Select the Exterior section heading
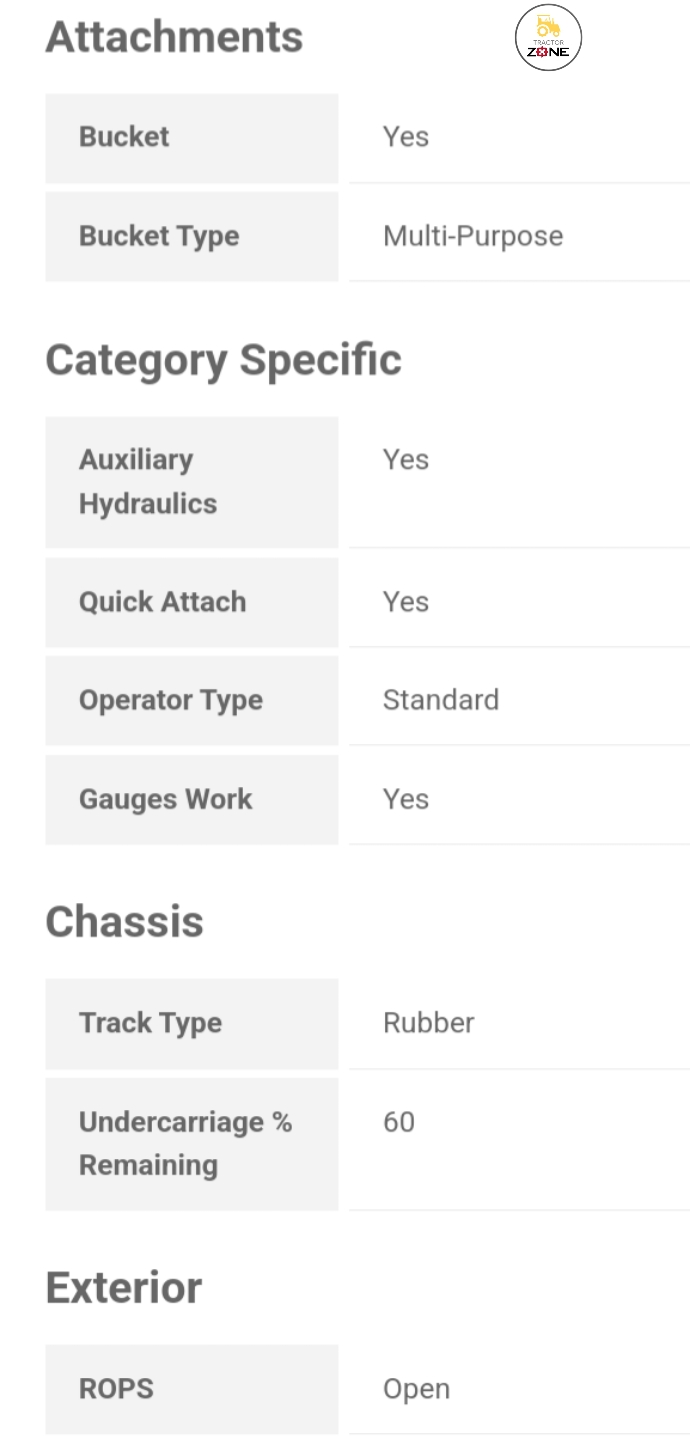 tap(123, 1288)
